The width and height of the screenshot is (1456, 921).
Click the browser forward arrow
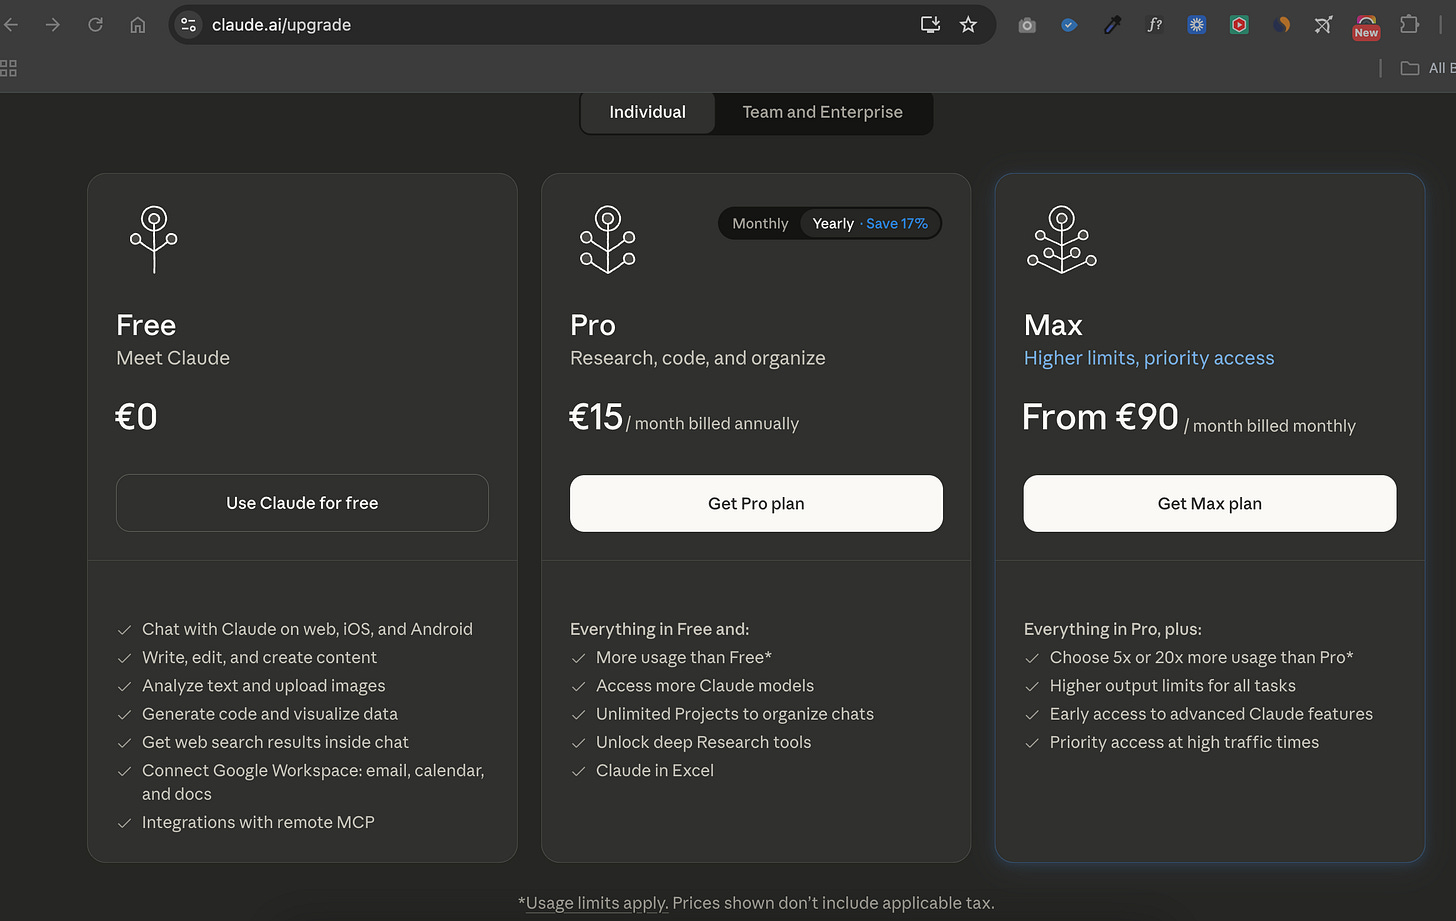tap(53, 25)
